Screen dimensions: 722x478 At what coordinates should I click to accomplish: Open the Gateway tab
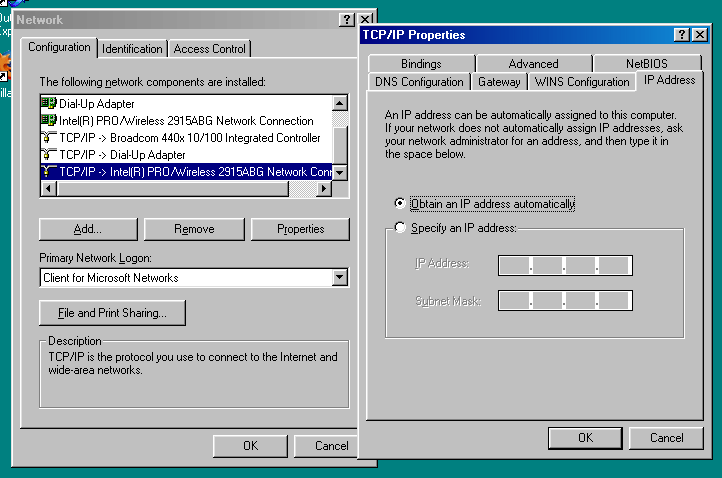[499, 82]
